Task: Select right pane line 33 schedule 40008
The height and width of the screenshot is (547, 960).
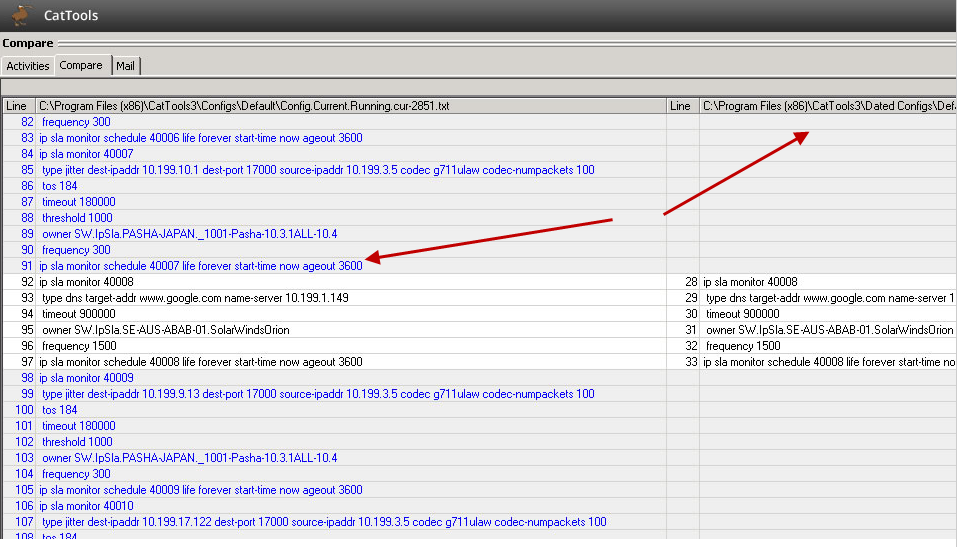Action: [829, 361]
